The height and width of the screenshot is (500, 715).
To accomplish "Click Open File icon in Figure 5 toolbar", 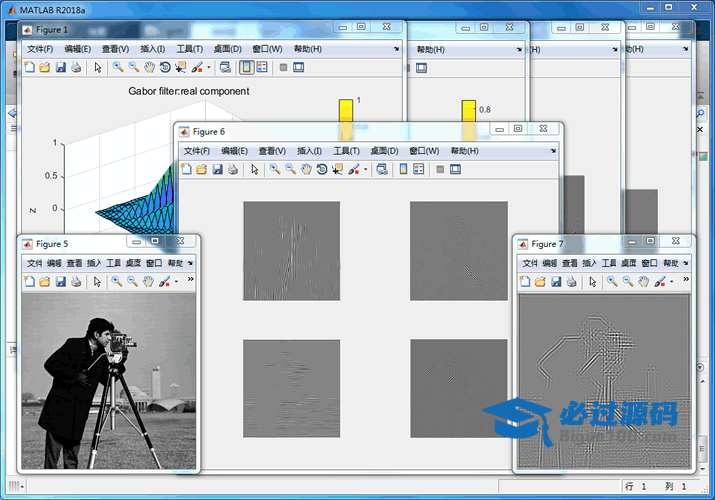I will pos(45,282).
